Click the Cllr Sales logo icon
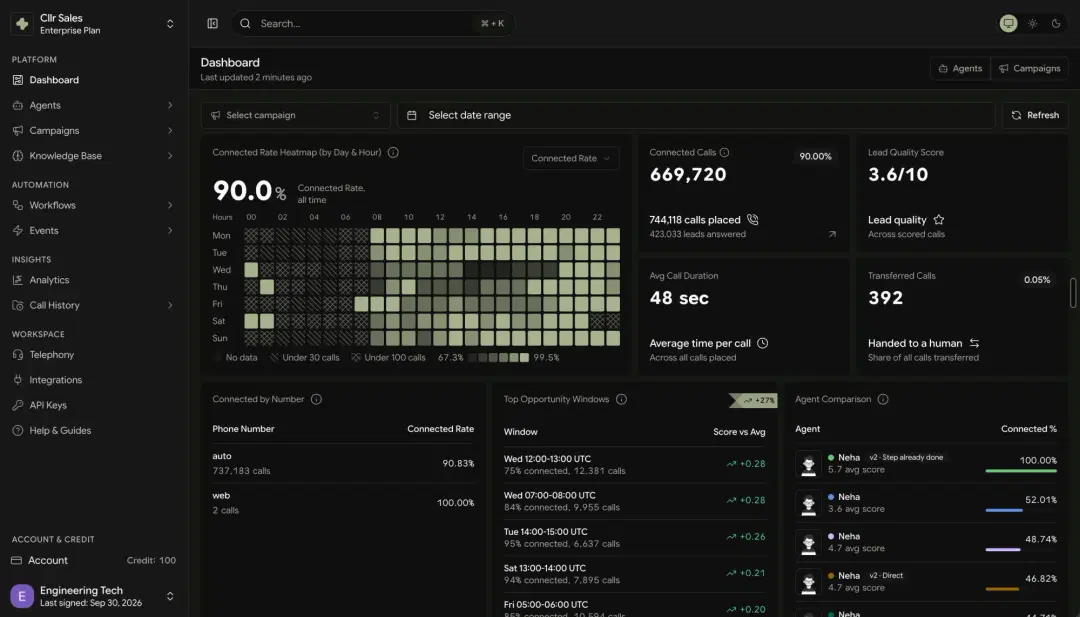This screenshot has width=1080, height=617. tap(22, 24)
